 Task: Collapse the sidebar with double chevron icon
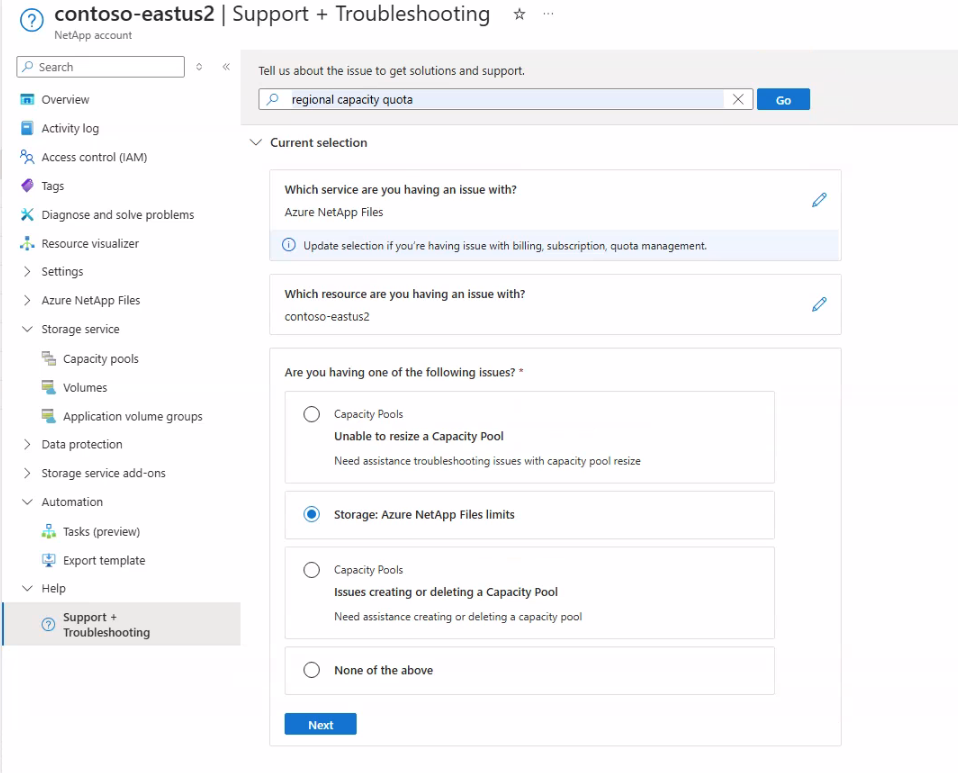226,67
